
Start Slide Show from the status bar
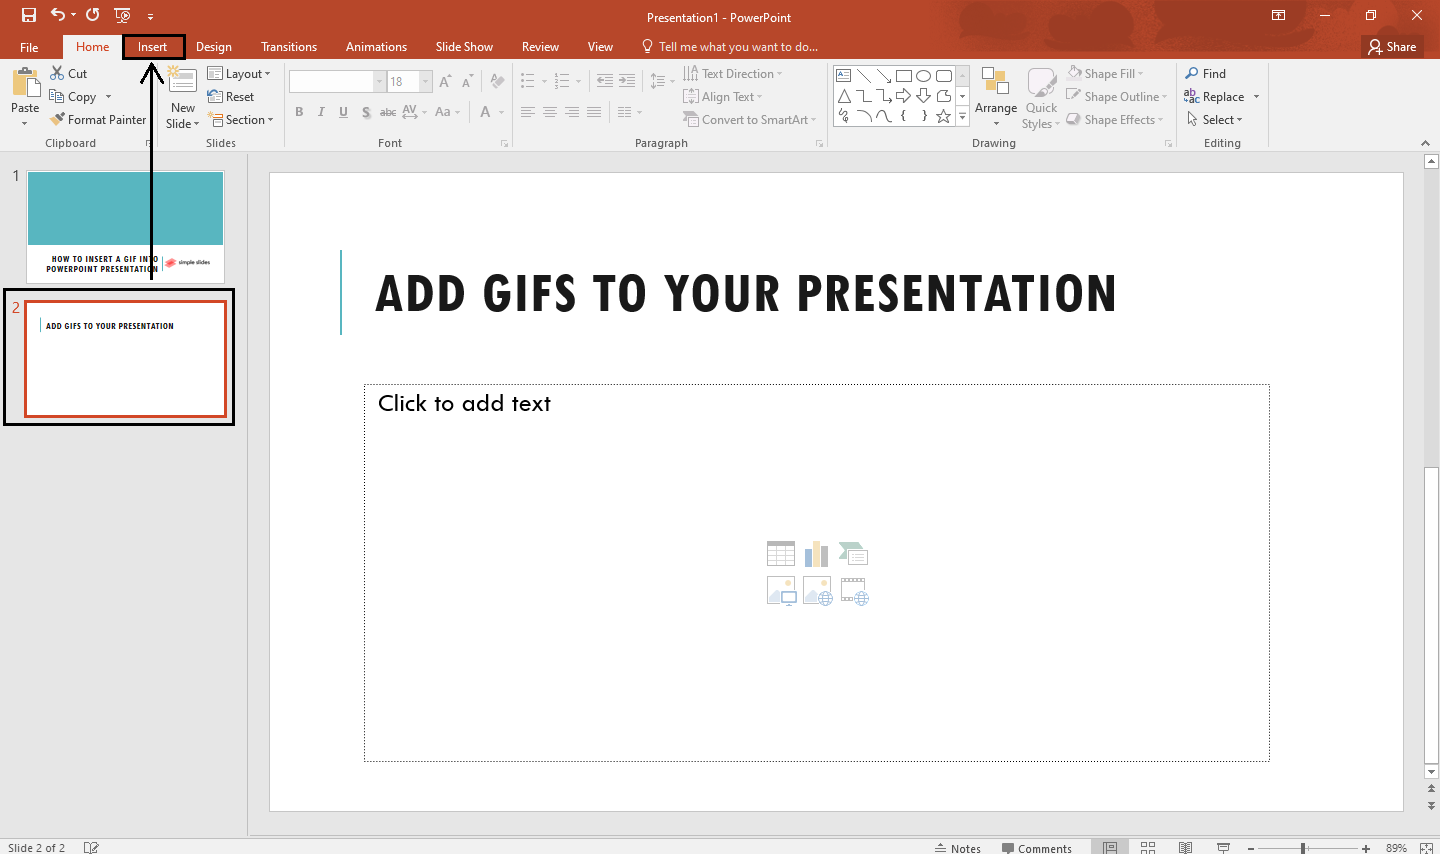pyautogui.click(x=1223, y=847)
